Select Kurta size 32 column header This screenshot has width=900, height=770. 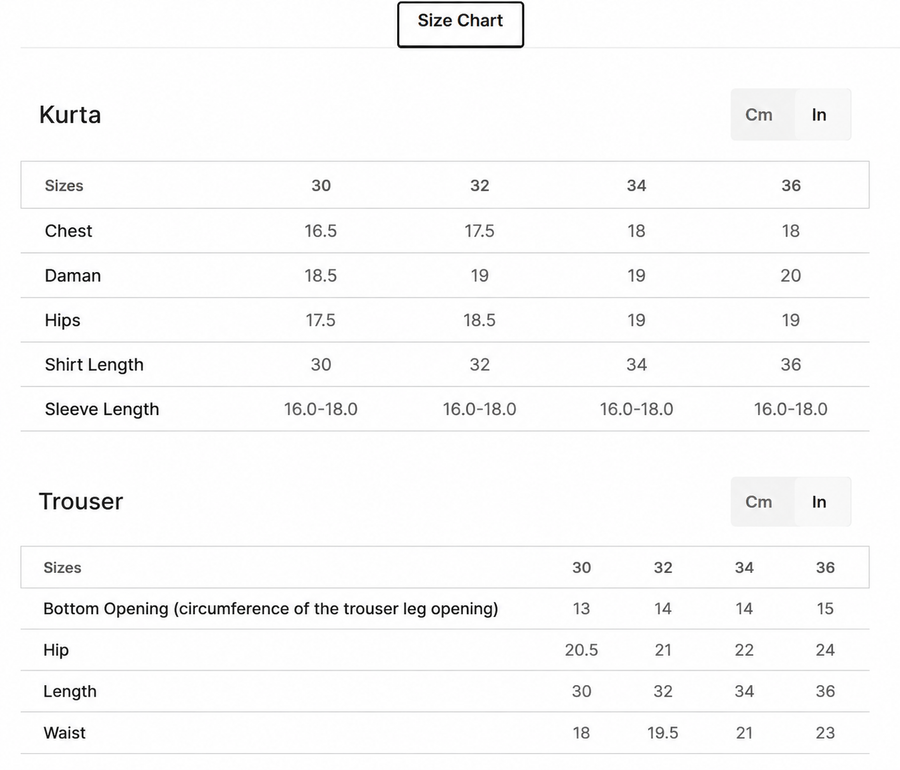tap(480, 185)
